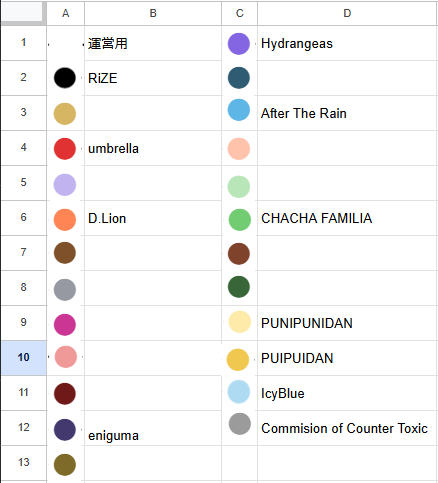This screenshot has width=438, height=483.
Task: Click the light blue circle next to IcyBlue
Action: coord(239,392)
